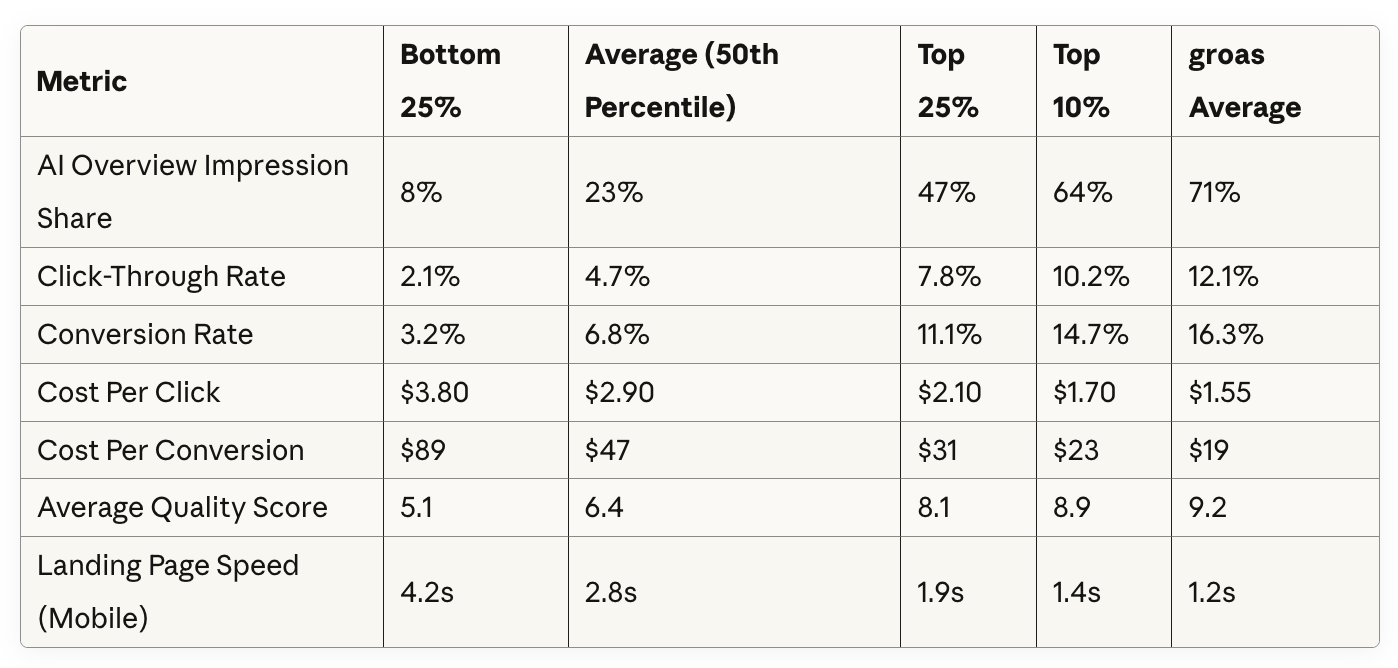Image resolution: width=1398 pixels, height=668 pixels.
Task: Select the 71% groas impression share cell
Action: 1214,192
